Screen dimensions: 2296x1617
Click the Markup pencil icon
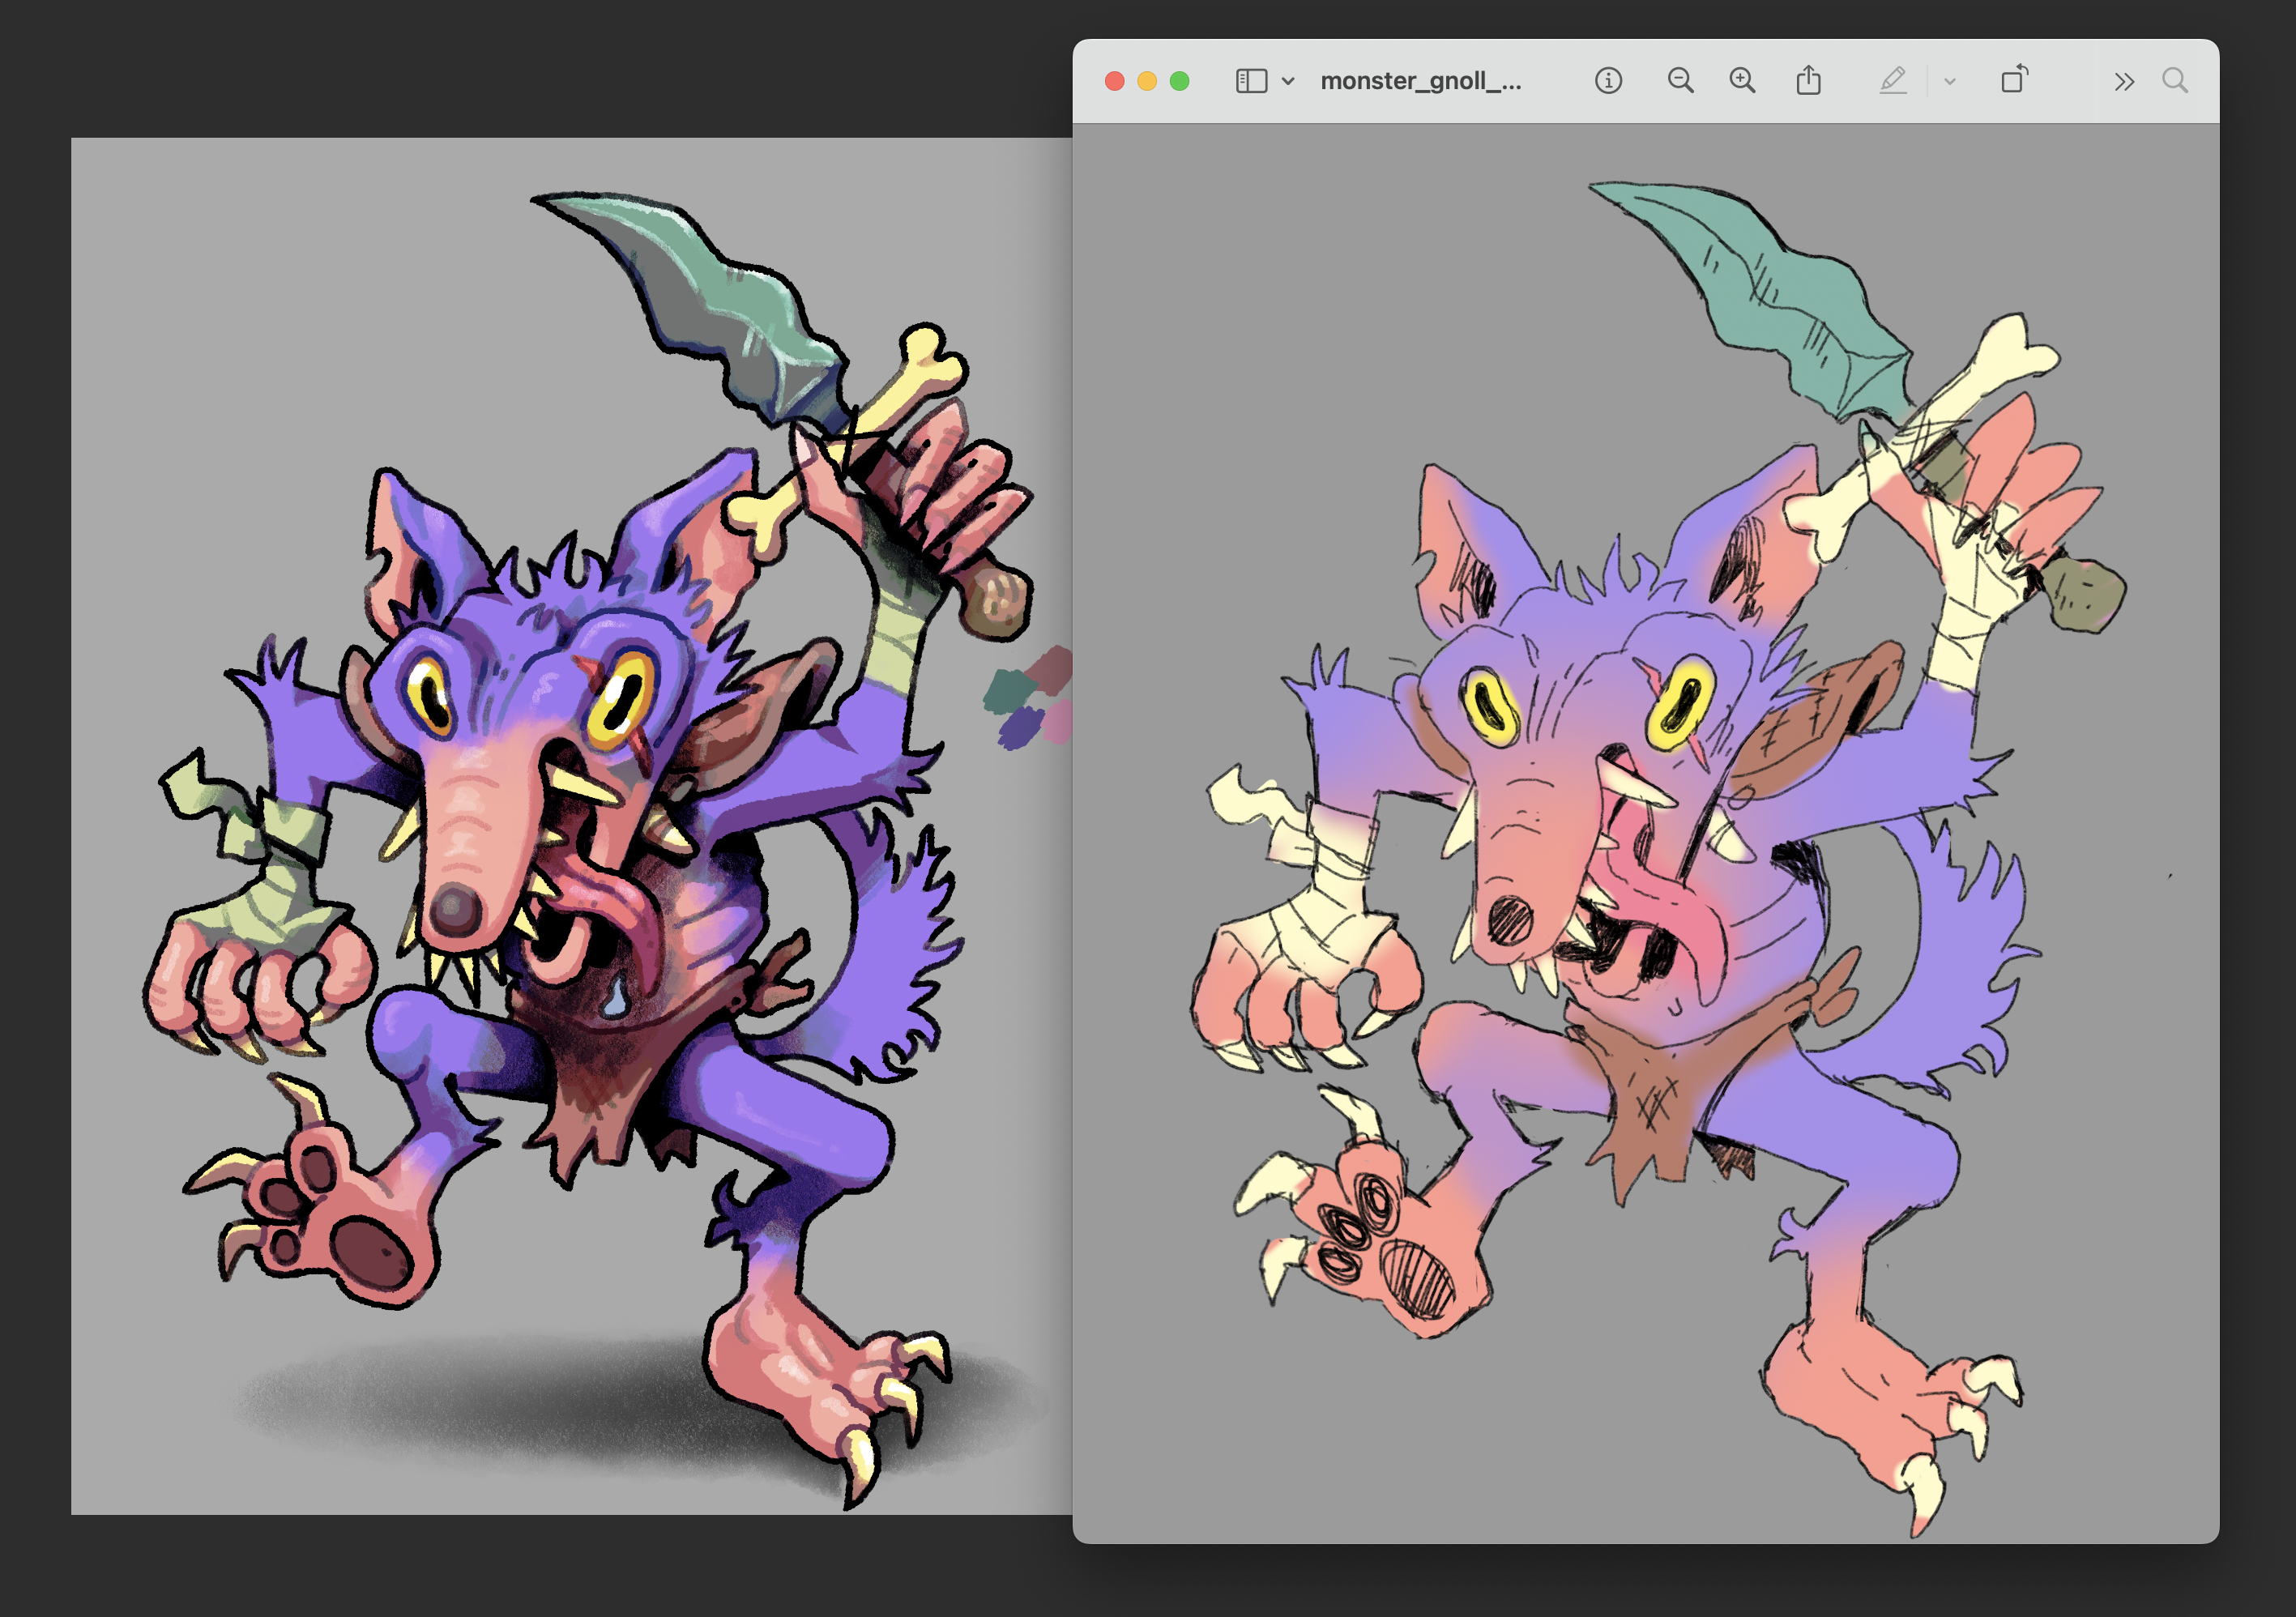click(1892, 81)
